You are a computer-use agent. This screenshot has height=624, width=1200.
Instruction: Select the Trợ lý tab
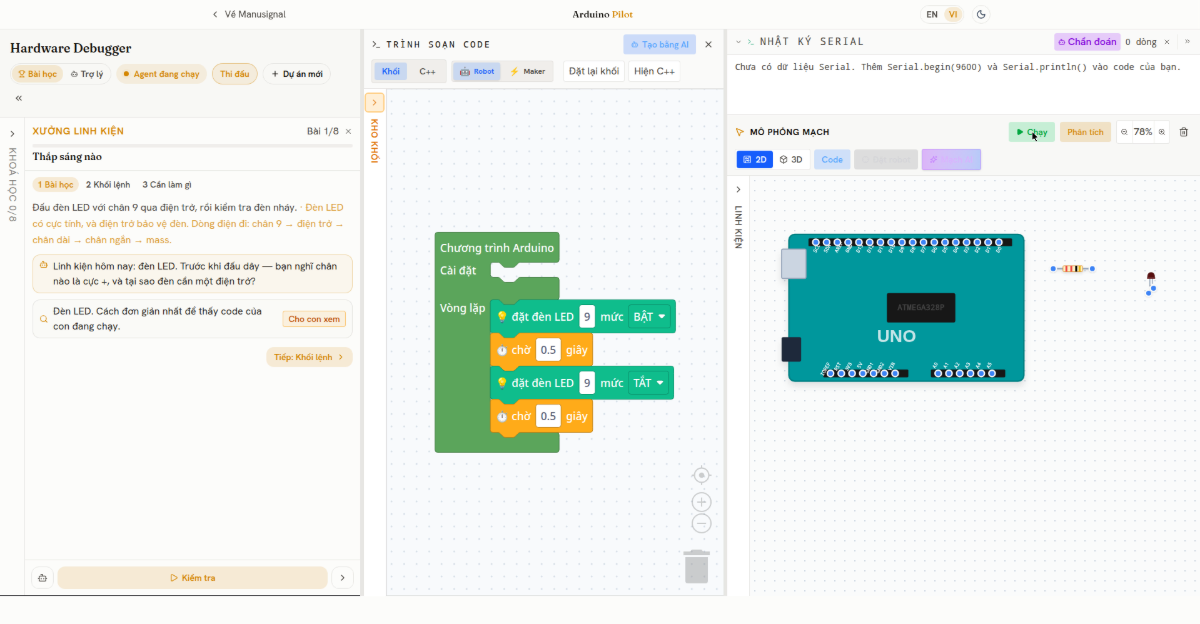tap(87, 74)
